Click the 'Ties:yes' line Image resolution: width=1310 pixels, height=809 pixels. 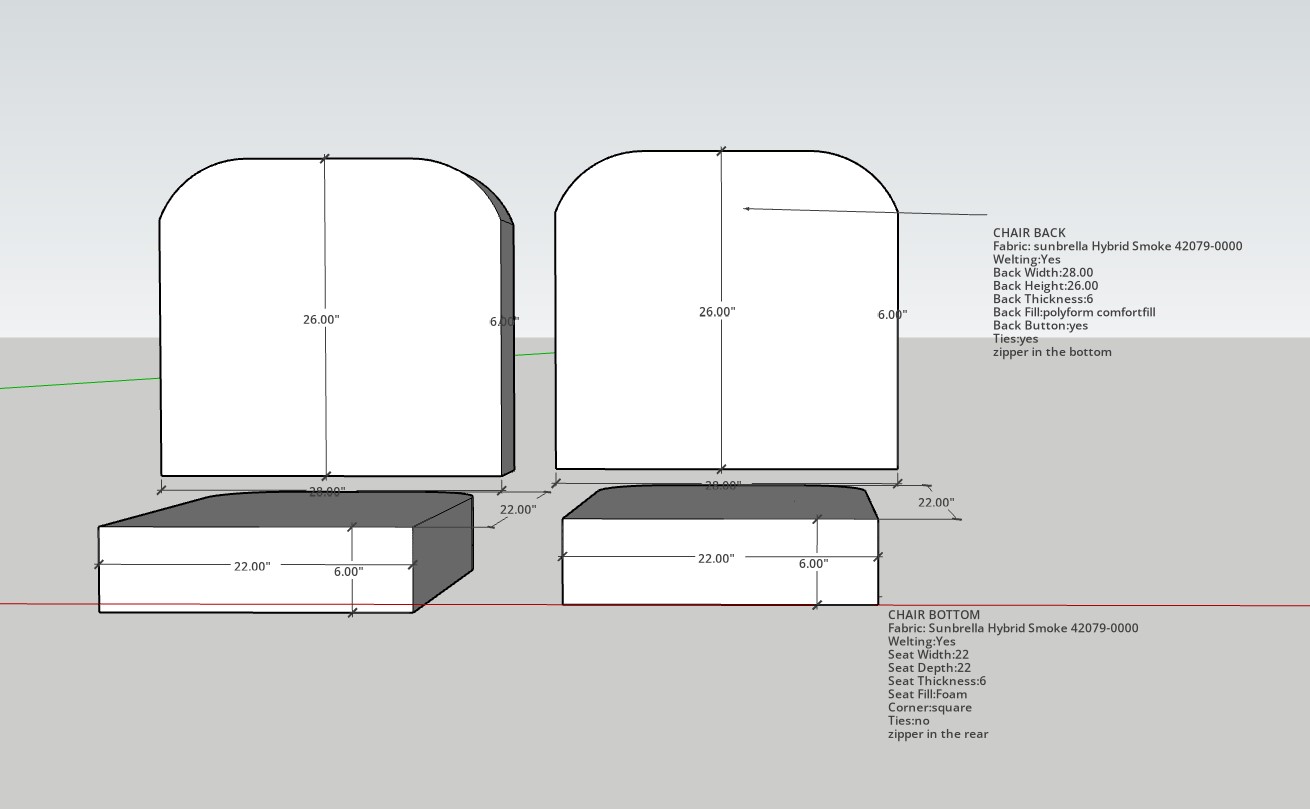click(1016, 338)
